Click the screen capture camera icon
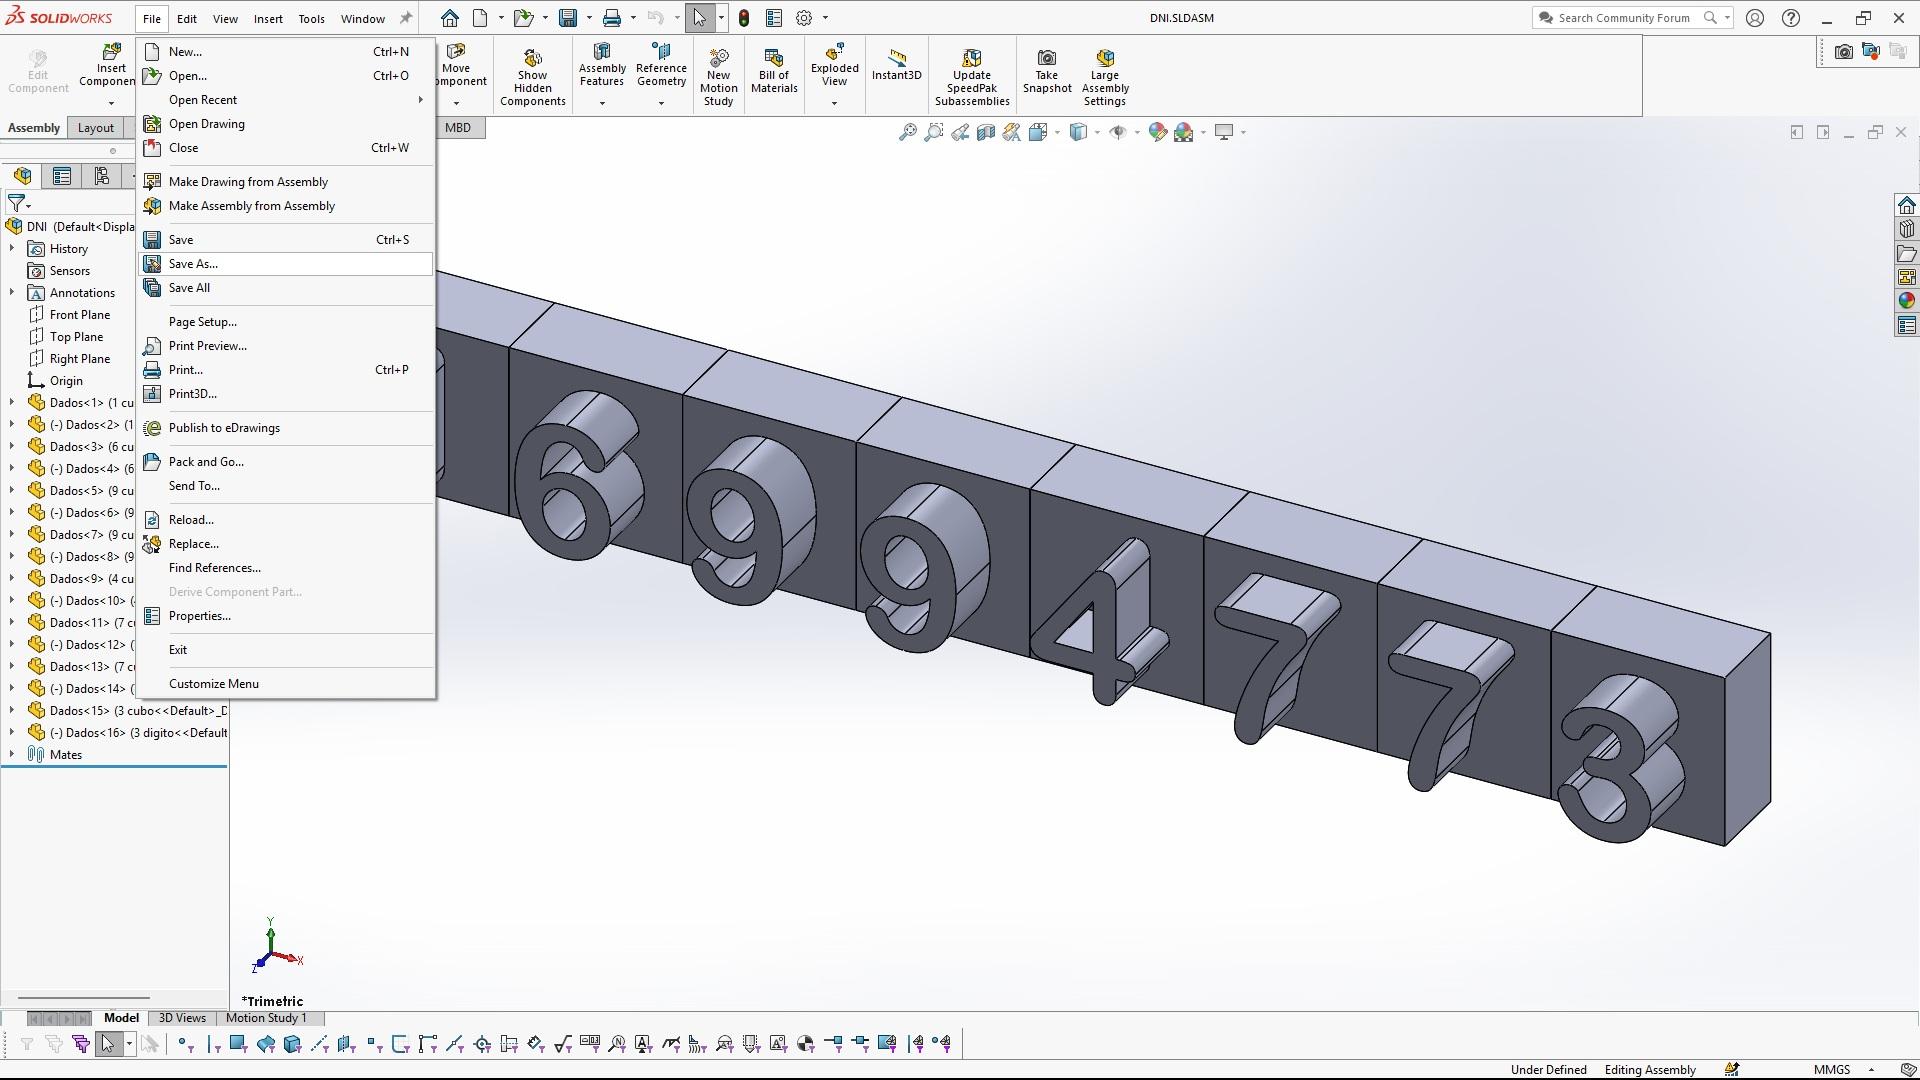Image resolution: width=1920 pixels, height=1080 pixels. pos(1843,52)
